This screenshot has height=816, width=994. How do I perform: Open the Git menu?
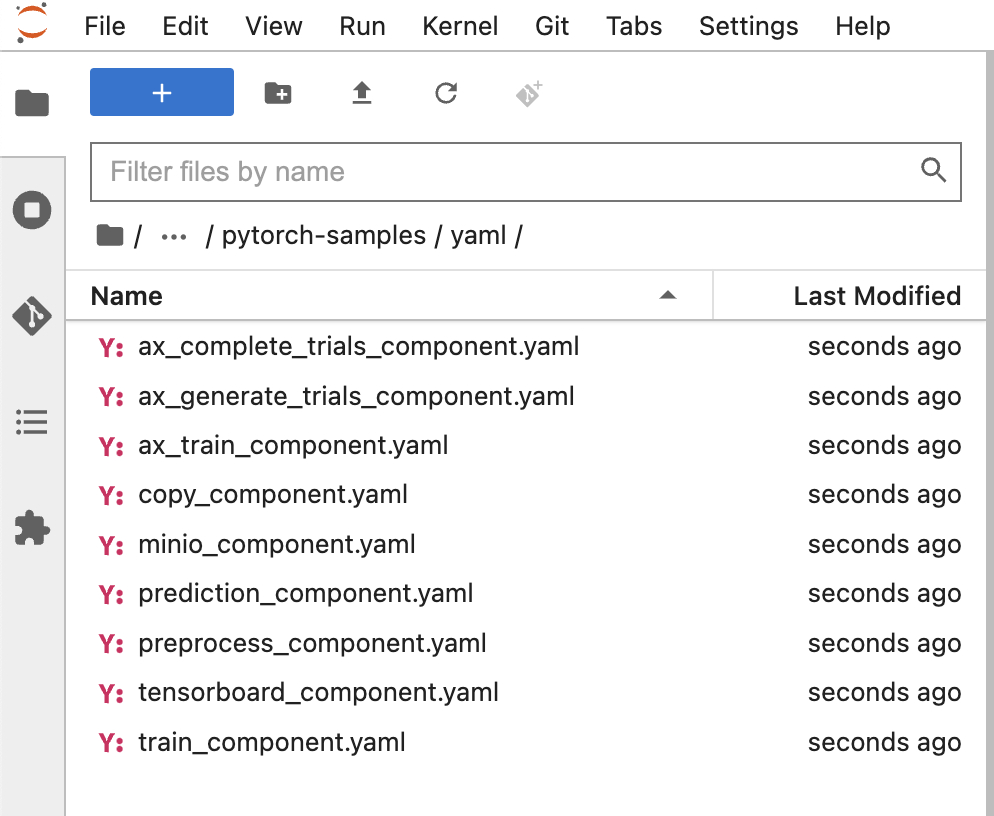click(552, 26)
